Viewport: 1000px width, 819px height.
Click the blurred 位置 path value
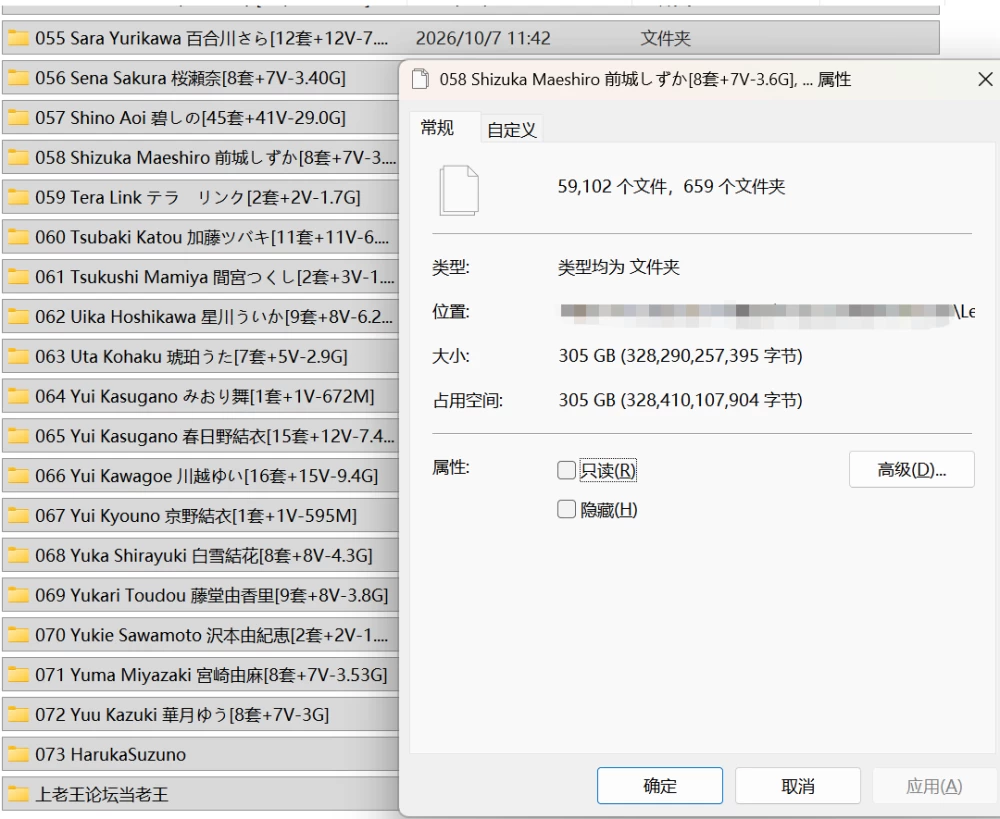[767, 311]
